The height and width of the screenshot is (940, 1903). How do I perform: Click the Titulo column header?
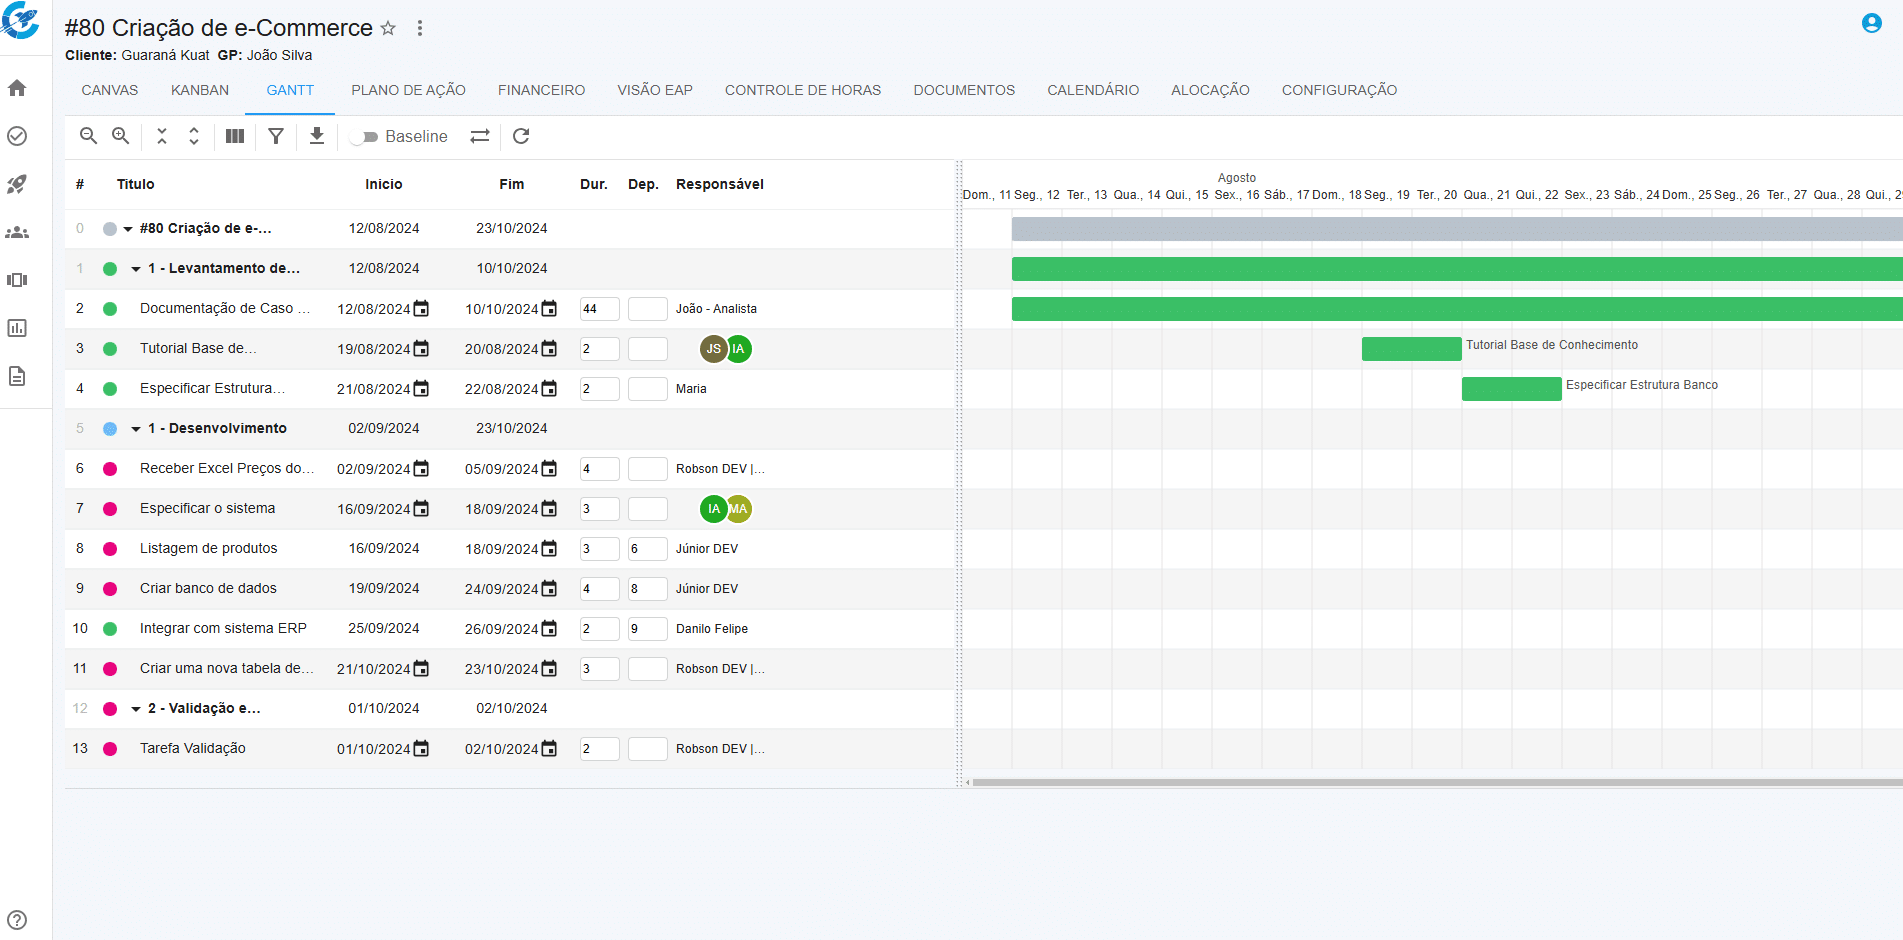(135, 184)
